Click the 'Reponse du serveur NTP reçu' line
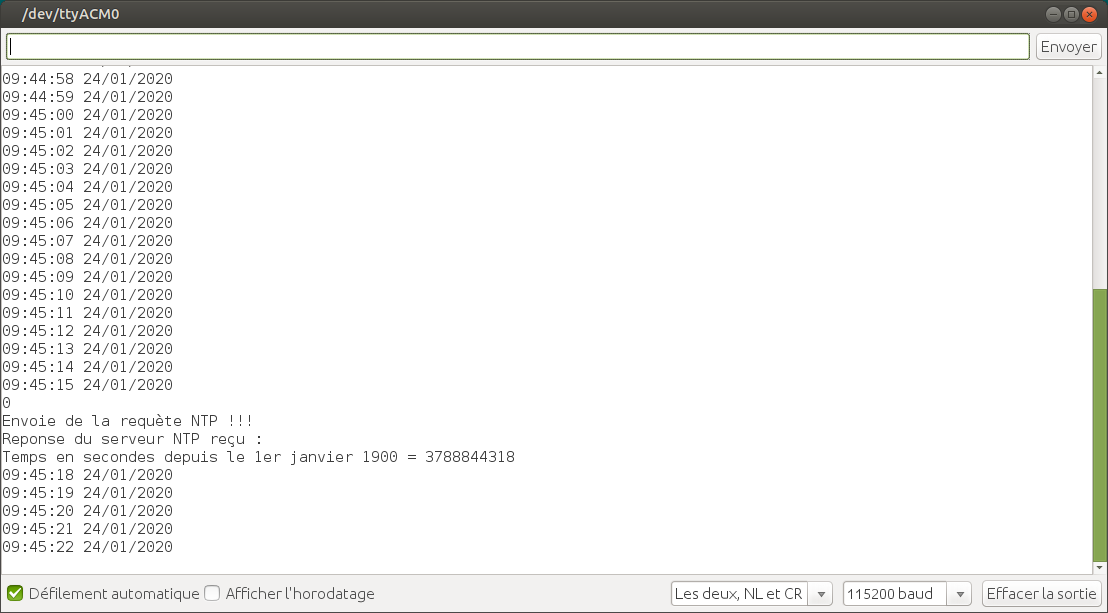 click(x=131, y=439)
